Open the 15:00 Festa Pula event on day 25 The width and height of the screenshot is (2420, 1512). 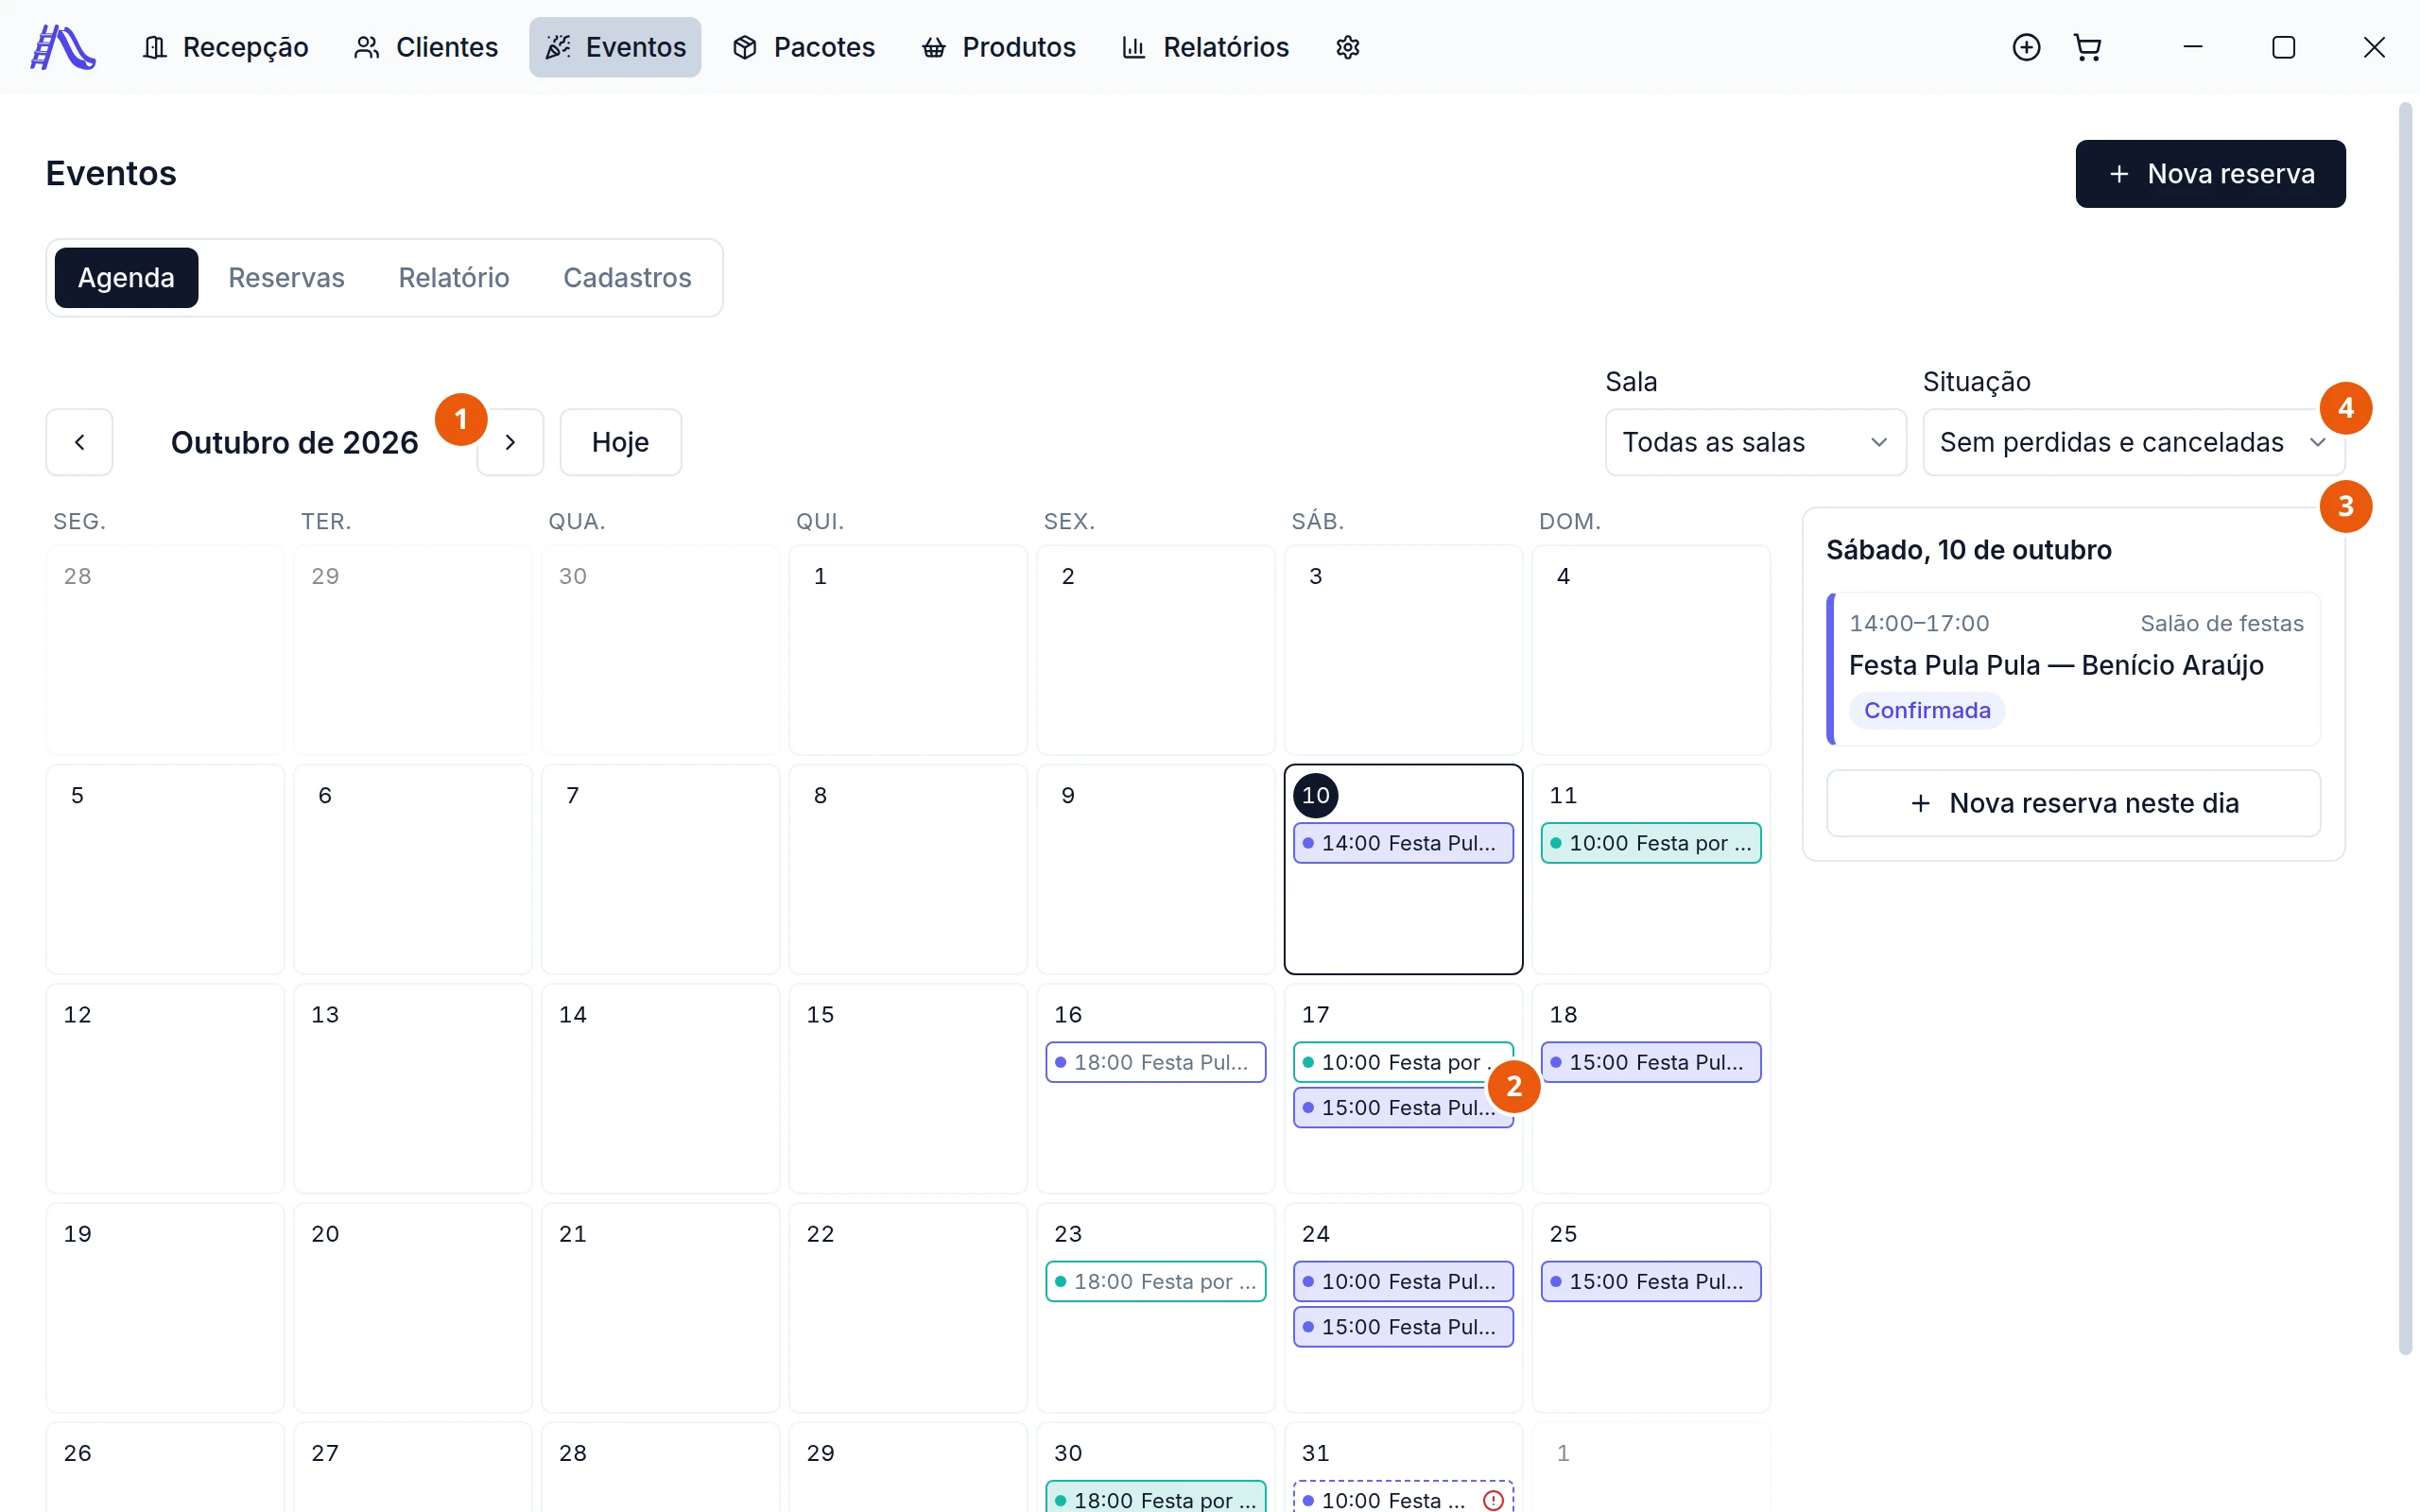1651,1281
